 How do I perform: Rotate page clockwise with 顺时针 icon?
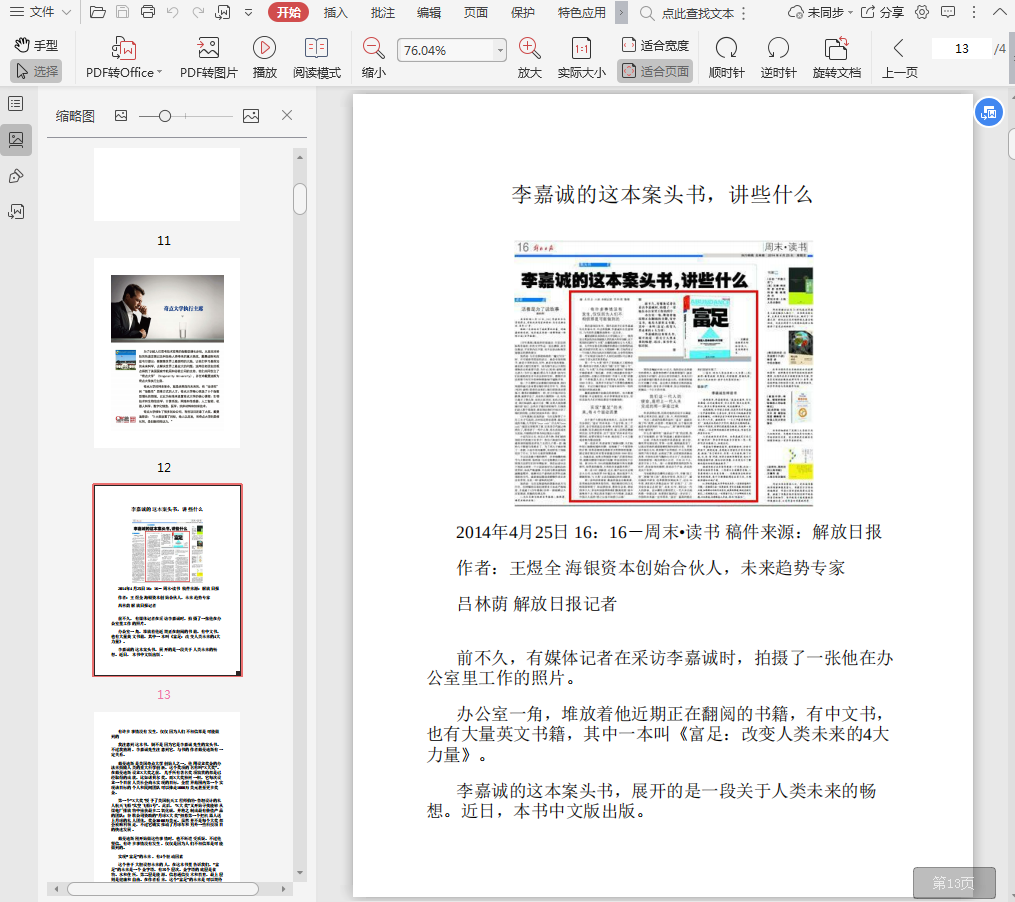[x=726, y=57]
